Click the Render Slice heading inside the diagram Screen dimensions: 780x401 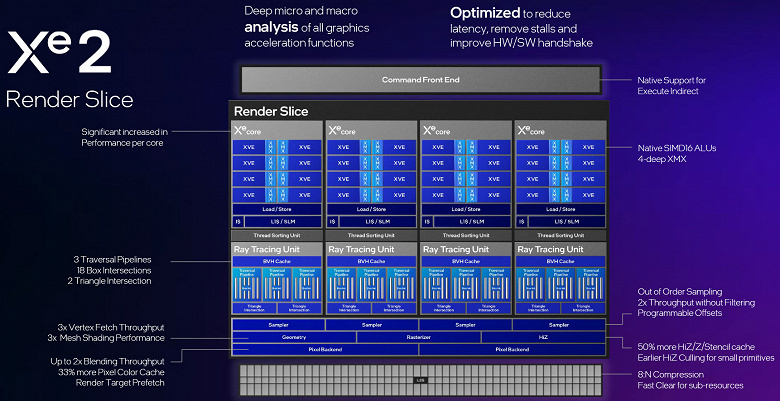tap(271, 111)
